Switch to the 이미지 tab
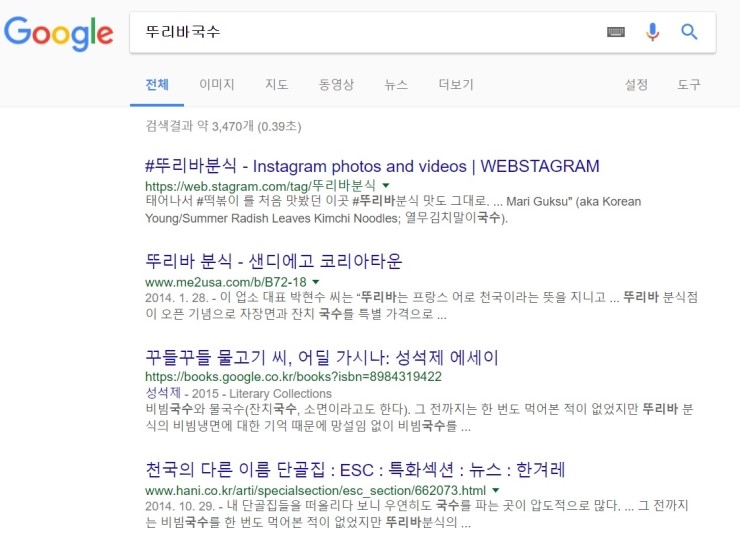This screenshot has height=557, width=740. [217, 85]
